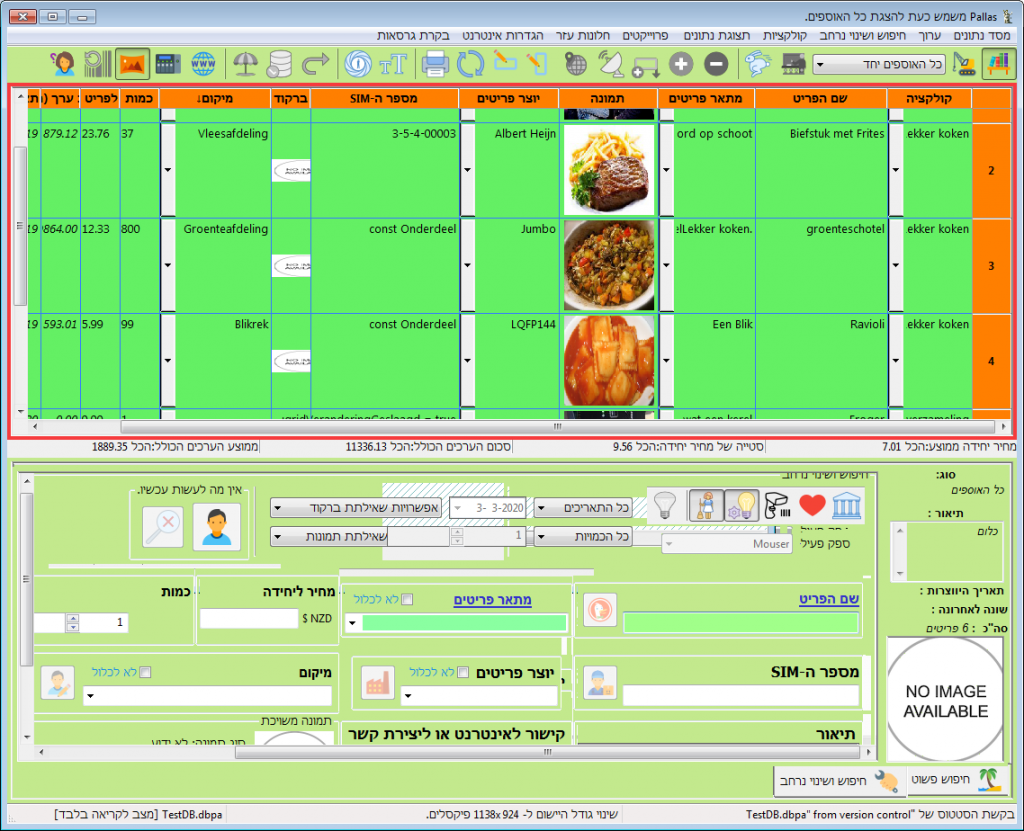The width and height of the screenshot is (1024, 831).
Task: Click the barcode scanner icon in search panel
Action: coord(777,506)
